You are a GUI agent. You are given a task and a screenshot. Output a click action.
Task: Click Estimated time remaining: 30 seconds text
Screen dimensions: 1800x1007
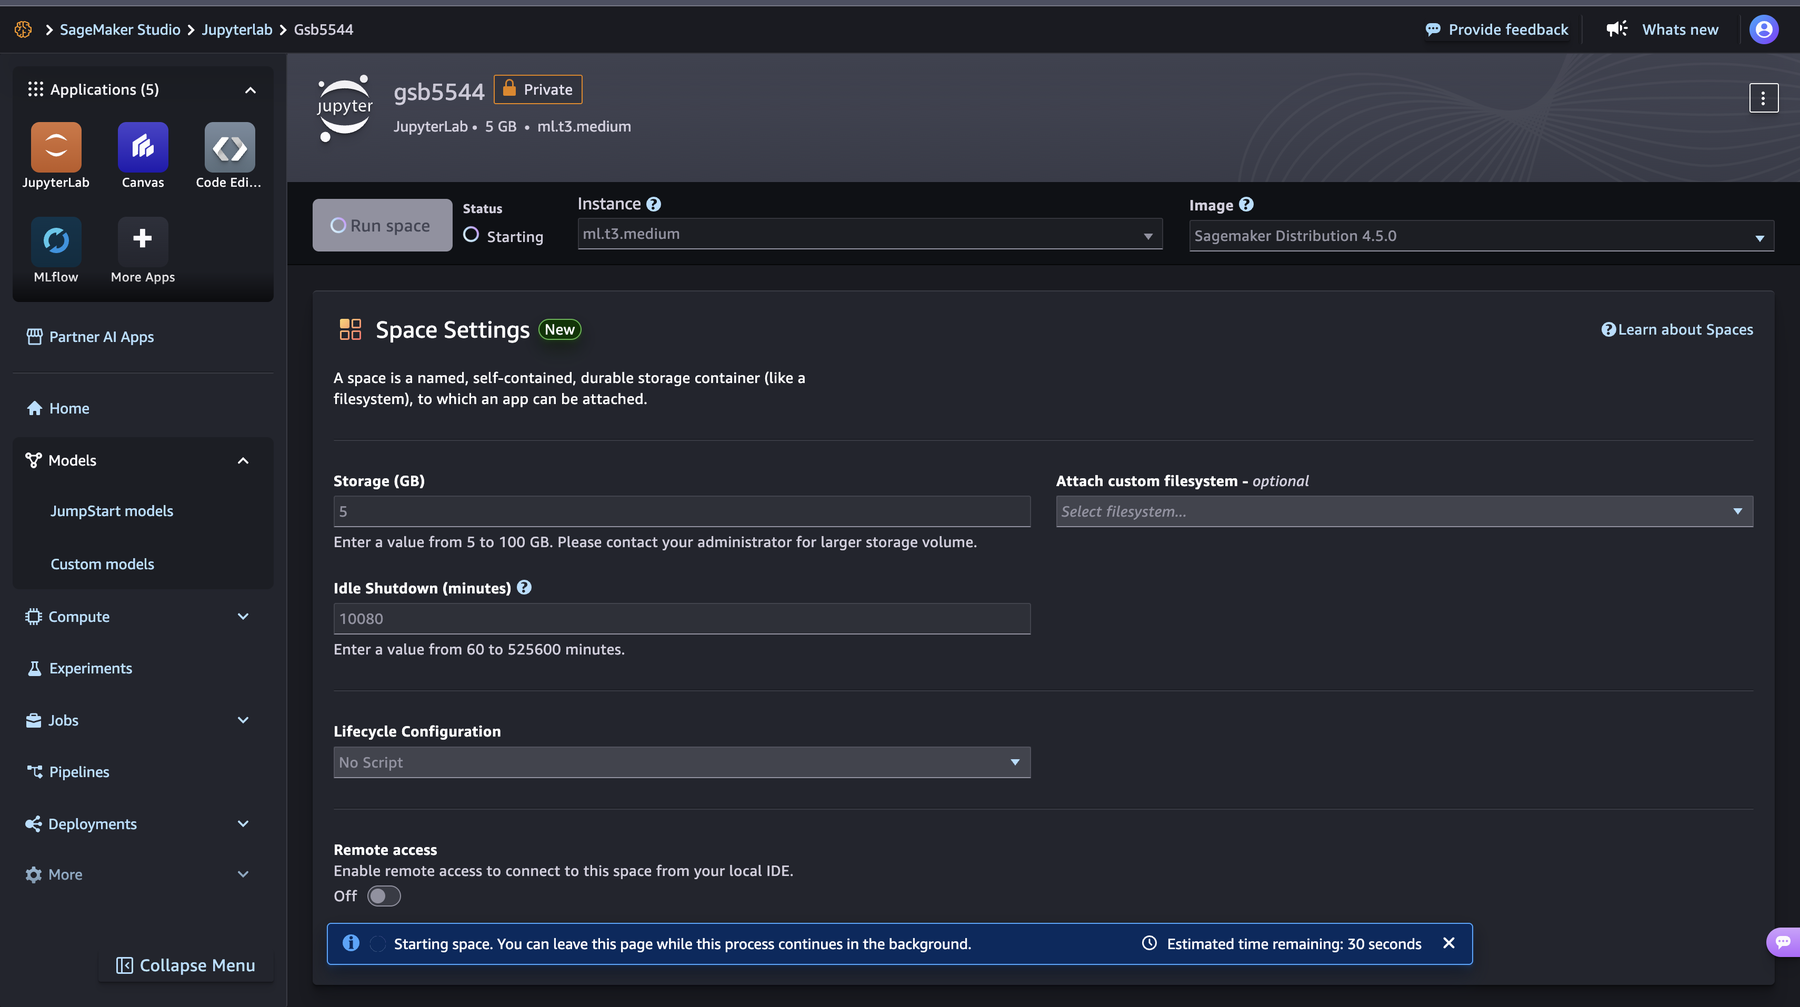[x=1294, y=944]
